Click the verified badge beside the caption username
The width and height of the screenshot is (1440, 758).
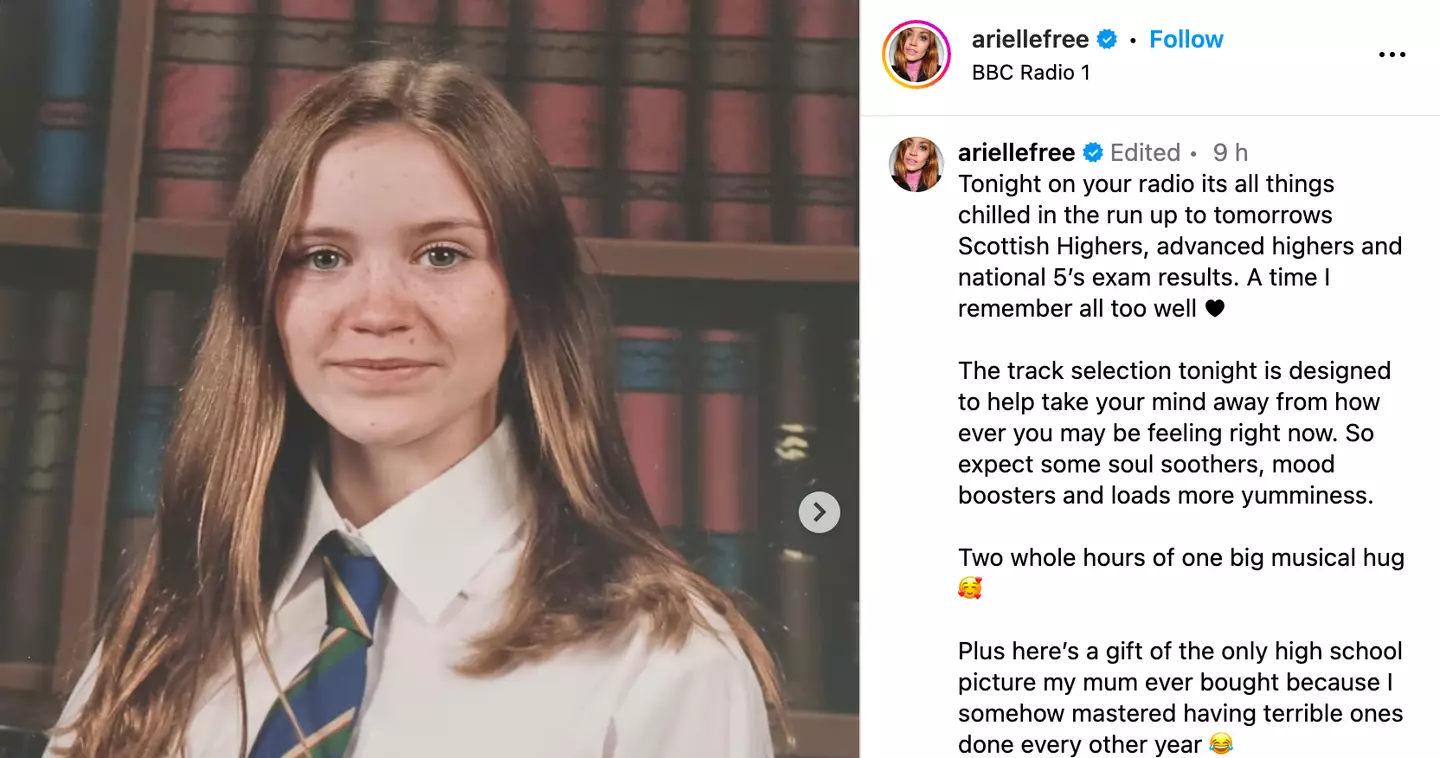[1093, 152]
